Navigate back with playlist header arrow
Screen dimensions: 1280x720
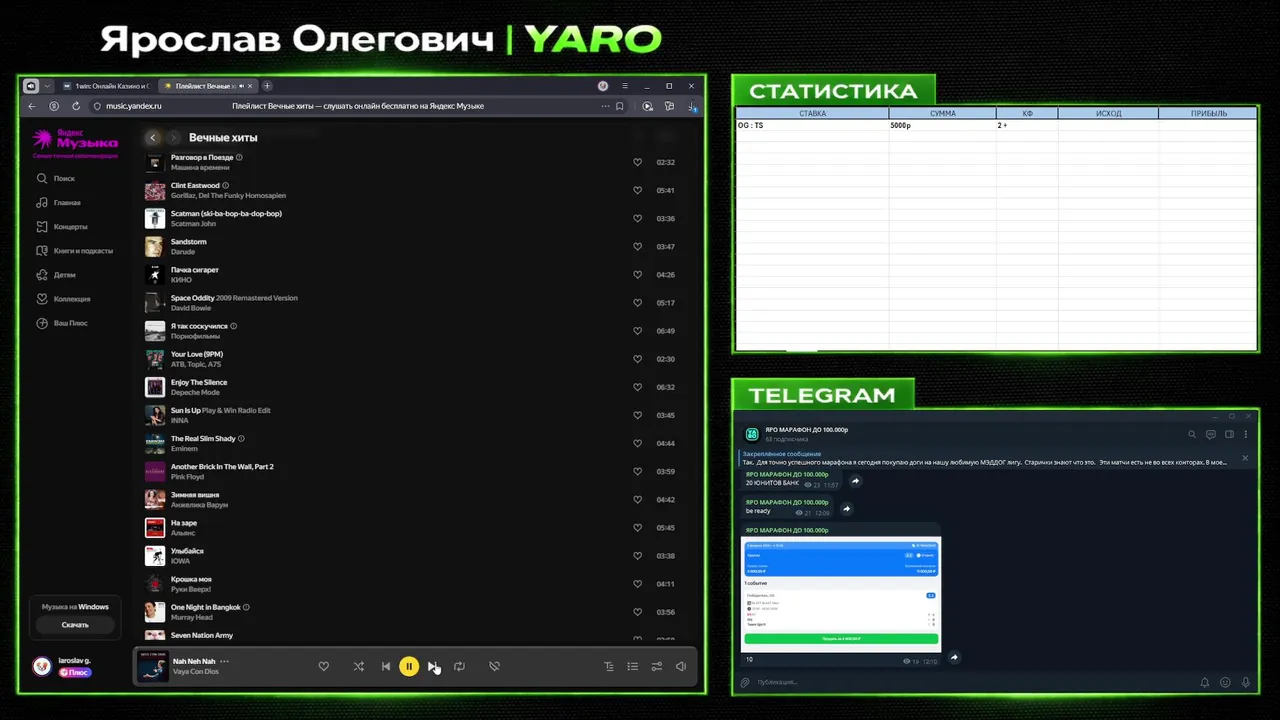[x=153, y=138]
